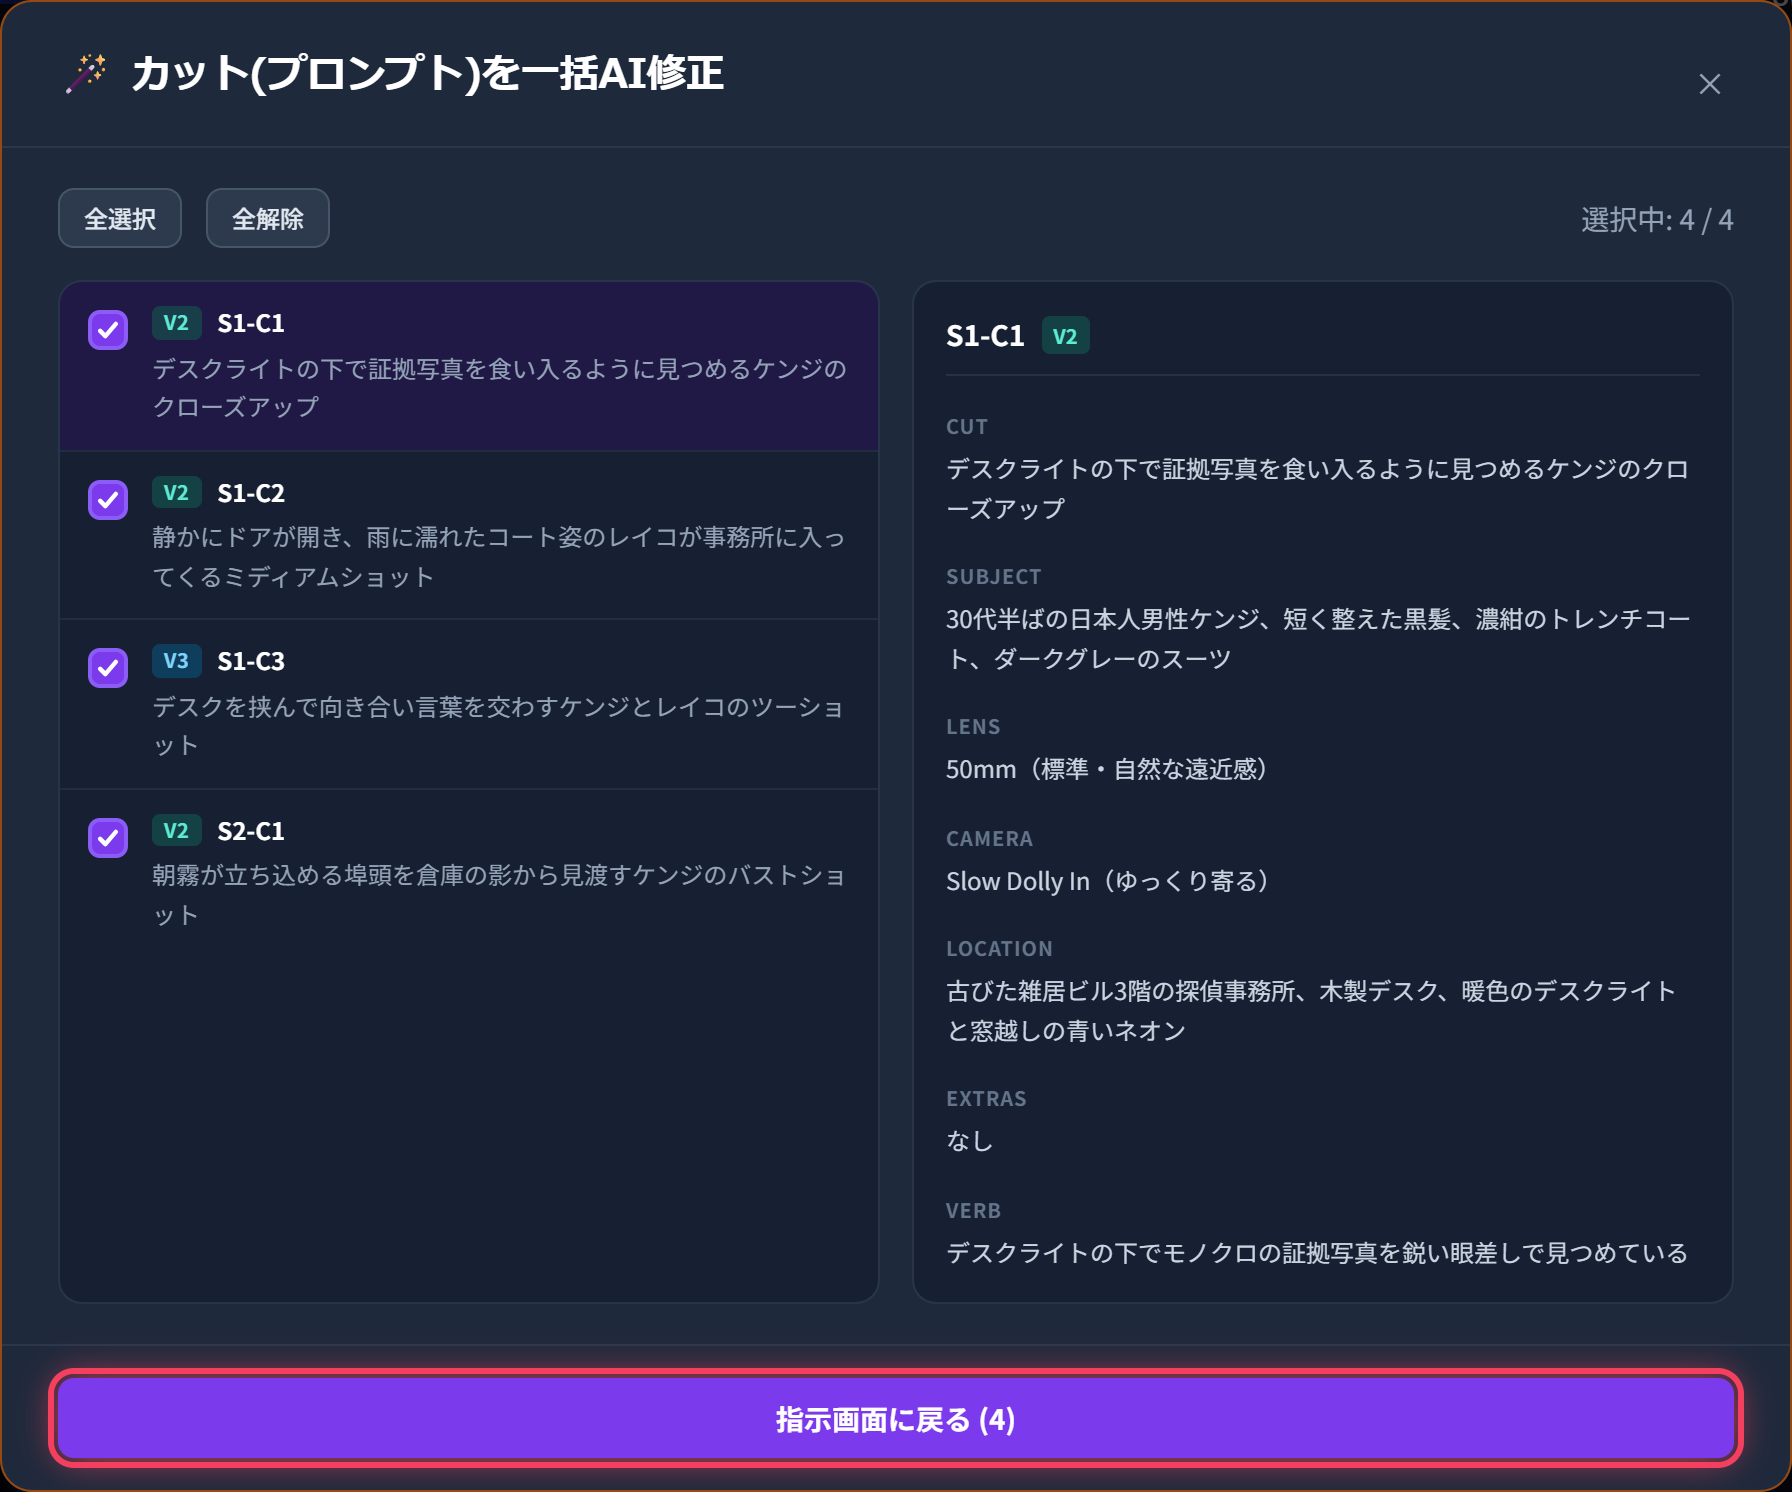Uncheck the S1-C1 cut checkbox
The height and width of the screenshot is (1492, 1792).
[x=108, y=330]
